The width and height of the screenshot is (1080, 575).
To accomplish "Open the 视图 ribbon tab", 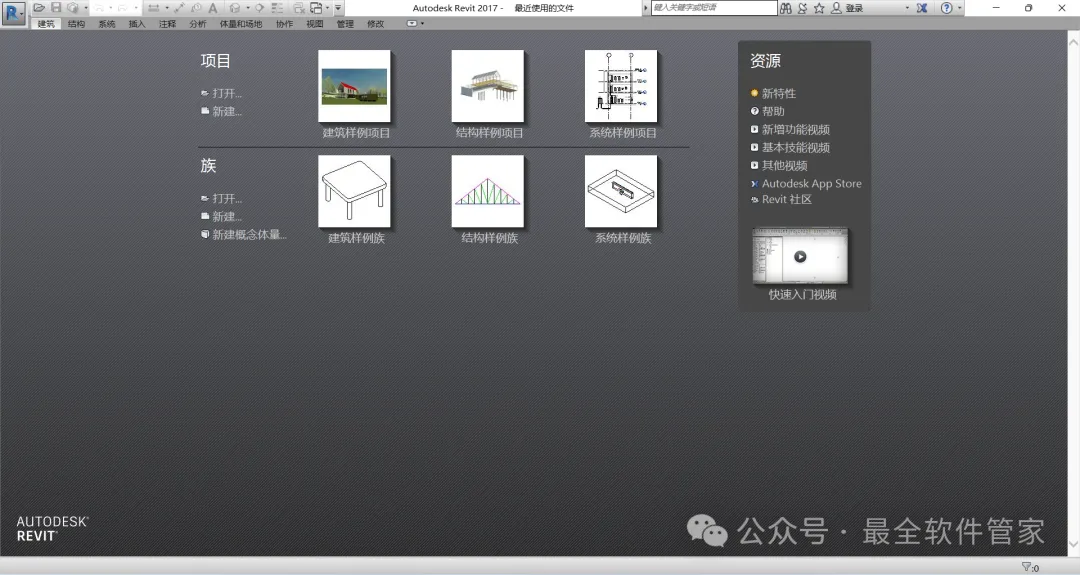I will pos(315,23).
